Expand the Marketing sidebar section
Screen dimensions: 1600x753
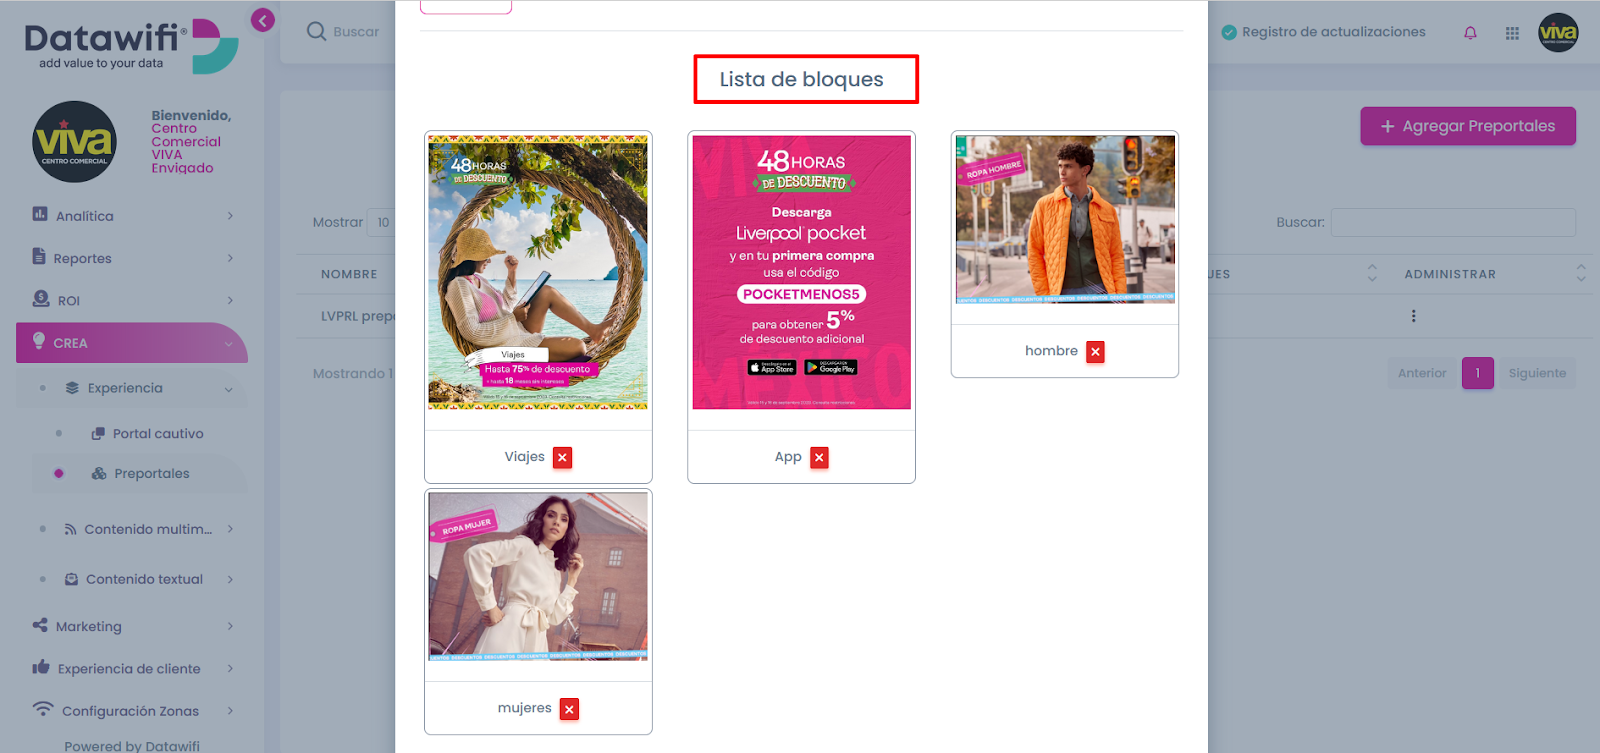pos(132,626)
